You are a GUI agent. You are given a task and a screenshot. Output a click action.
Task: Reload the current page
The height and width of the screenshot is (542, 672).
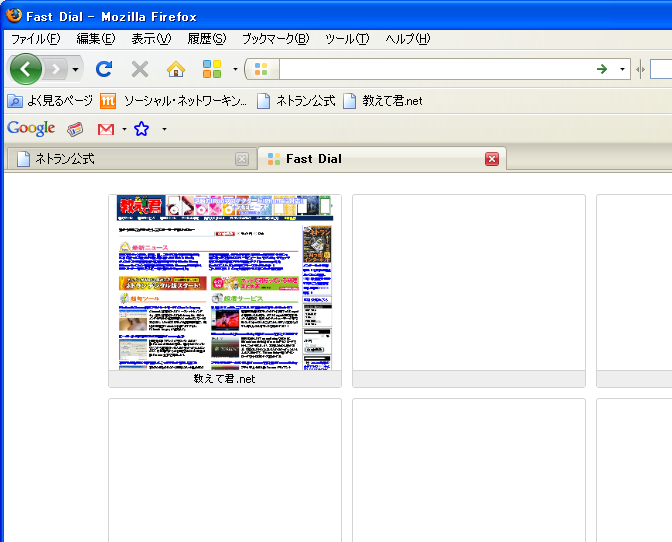(x=104, y=69)
